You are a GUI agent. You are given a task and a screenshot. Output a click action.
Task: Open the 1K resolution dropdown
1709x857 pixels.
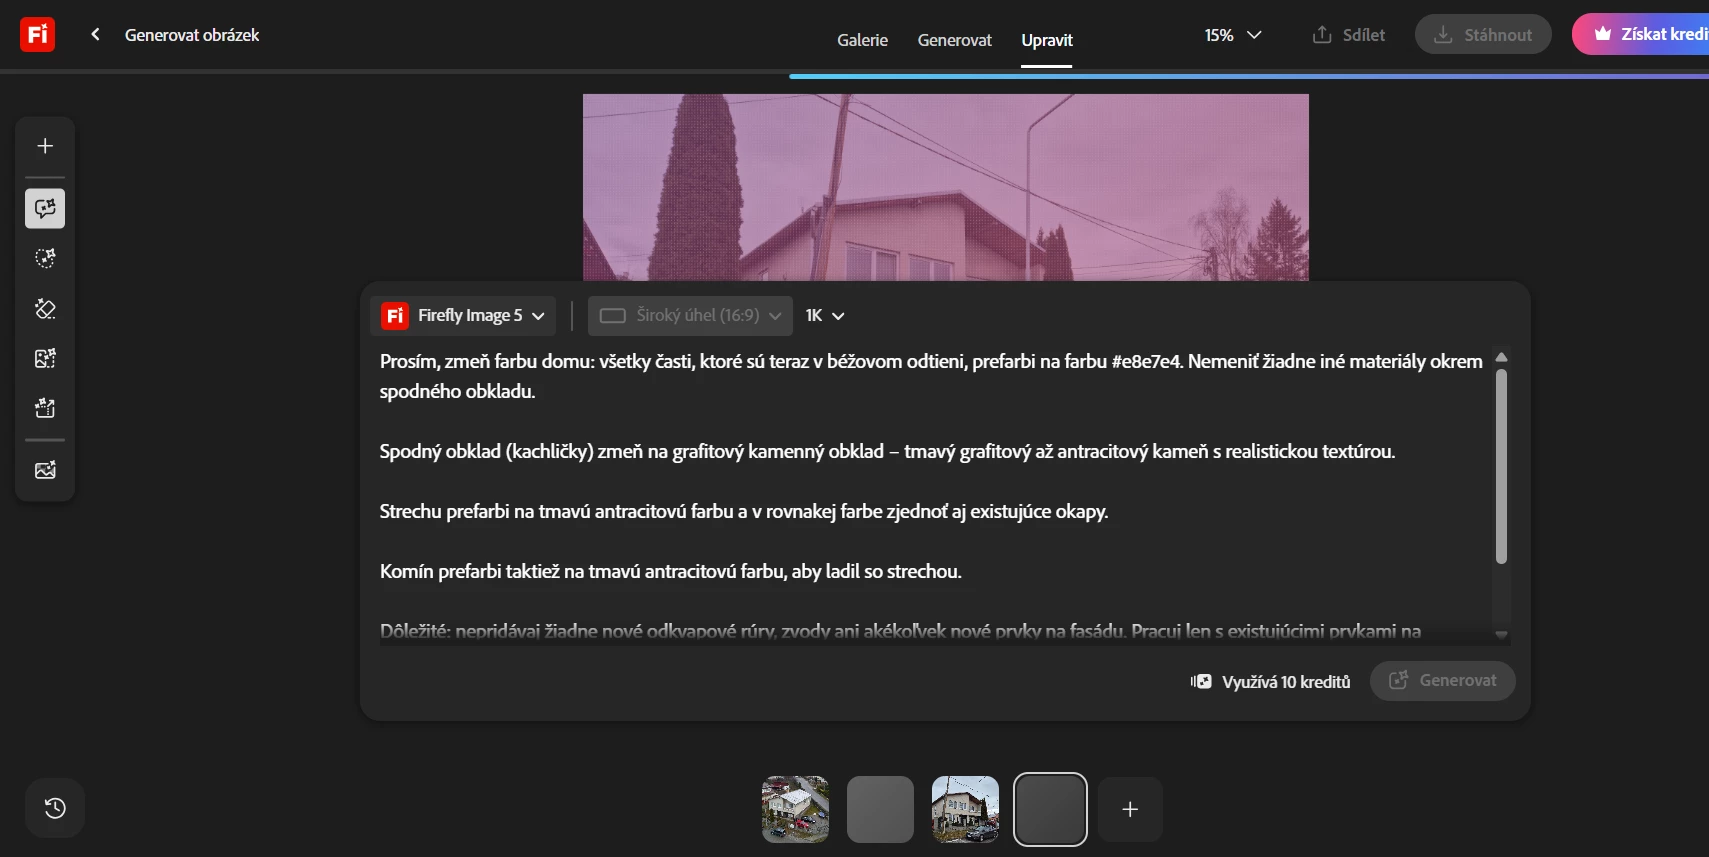825,316
